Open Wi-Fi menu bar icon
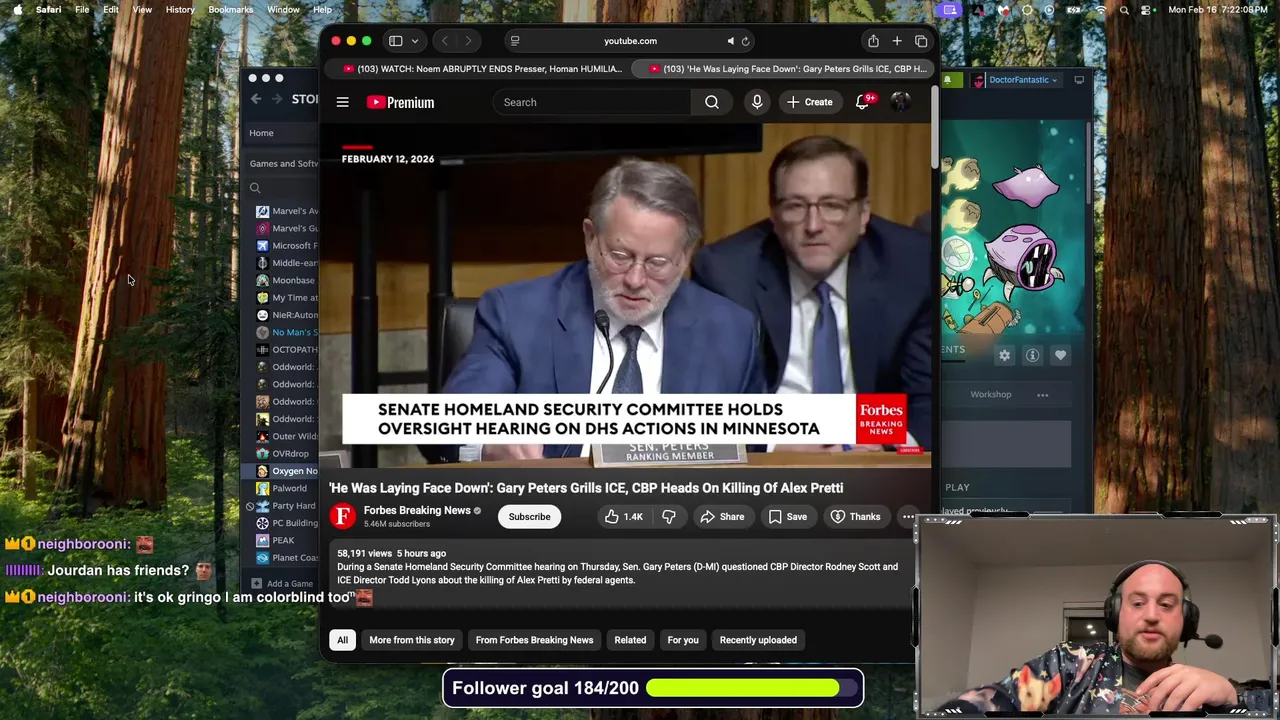This screenshot has width=1280, height=720. 1101,10
